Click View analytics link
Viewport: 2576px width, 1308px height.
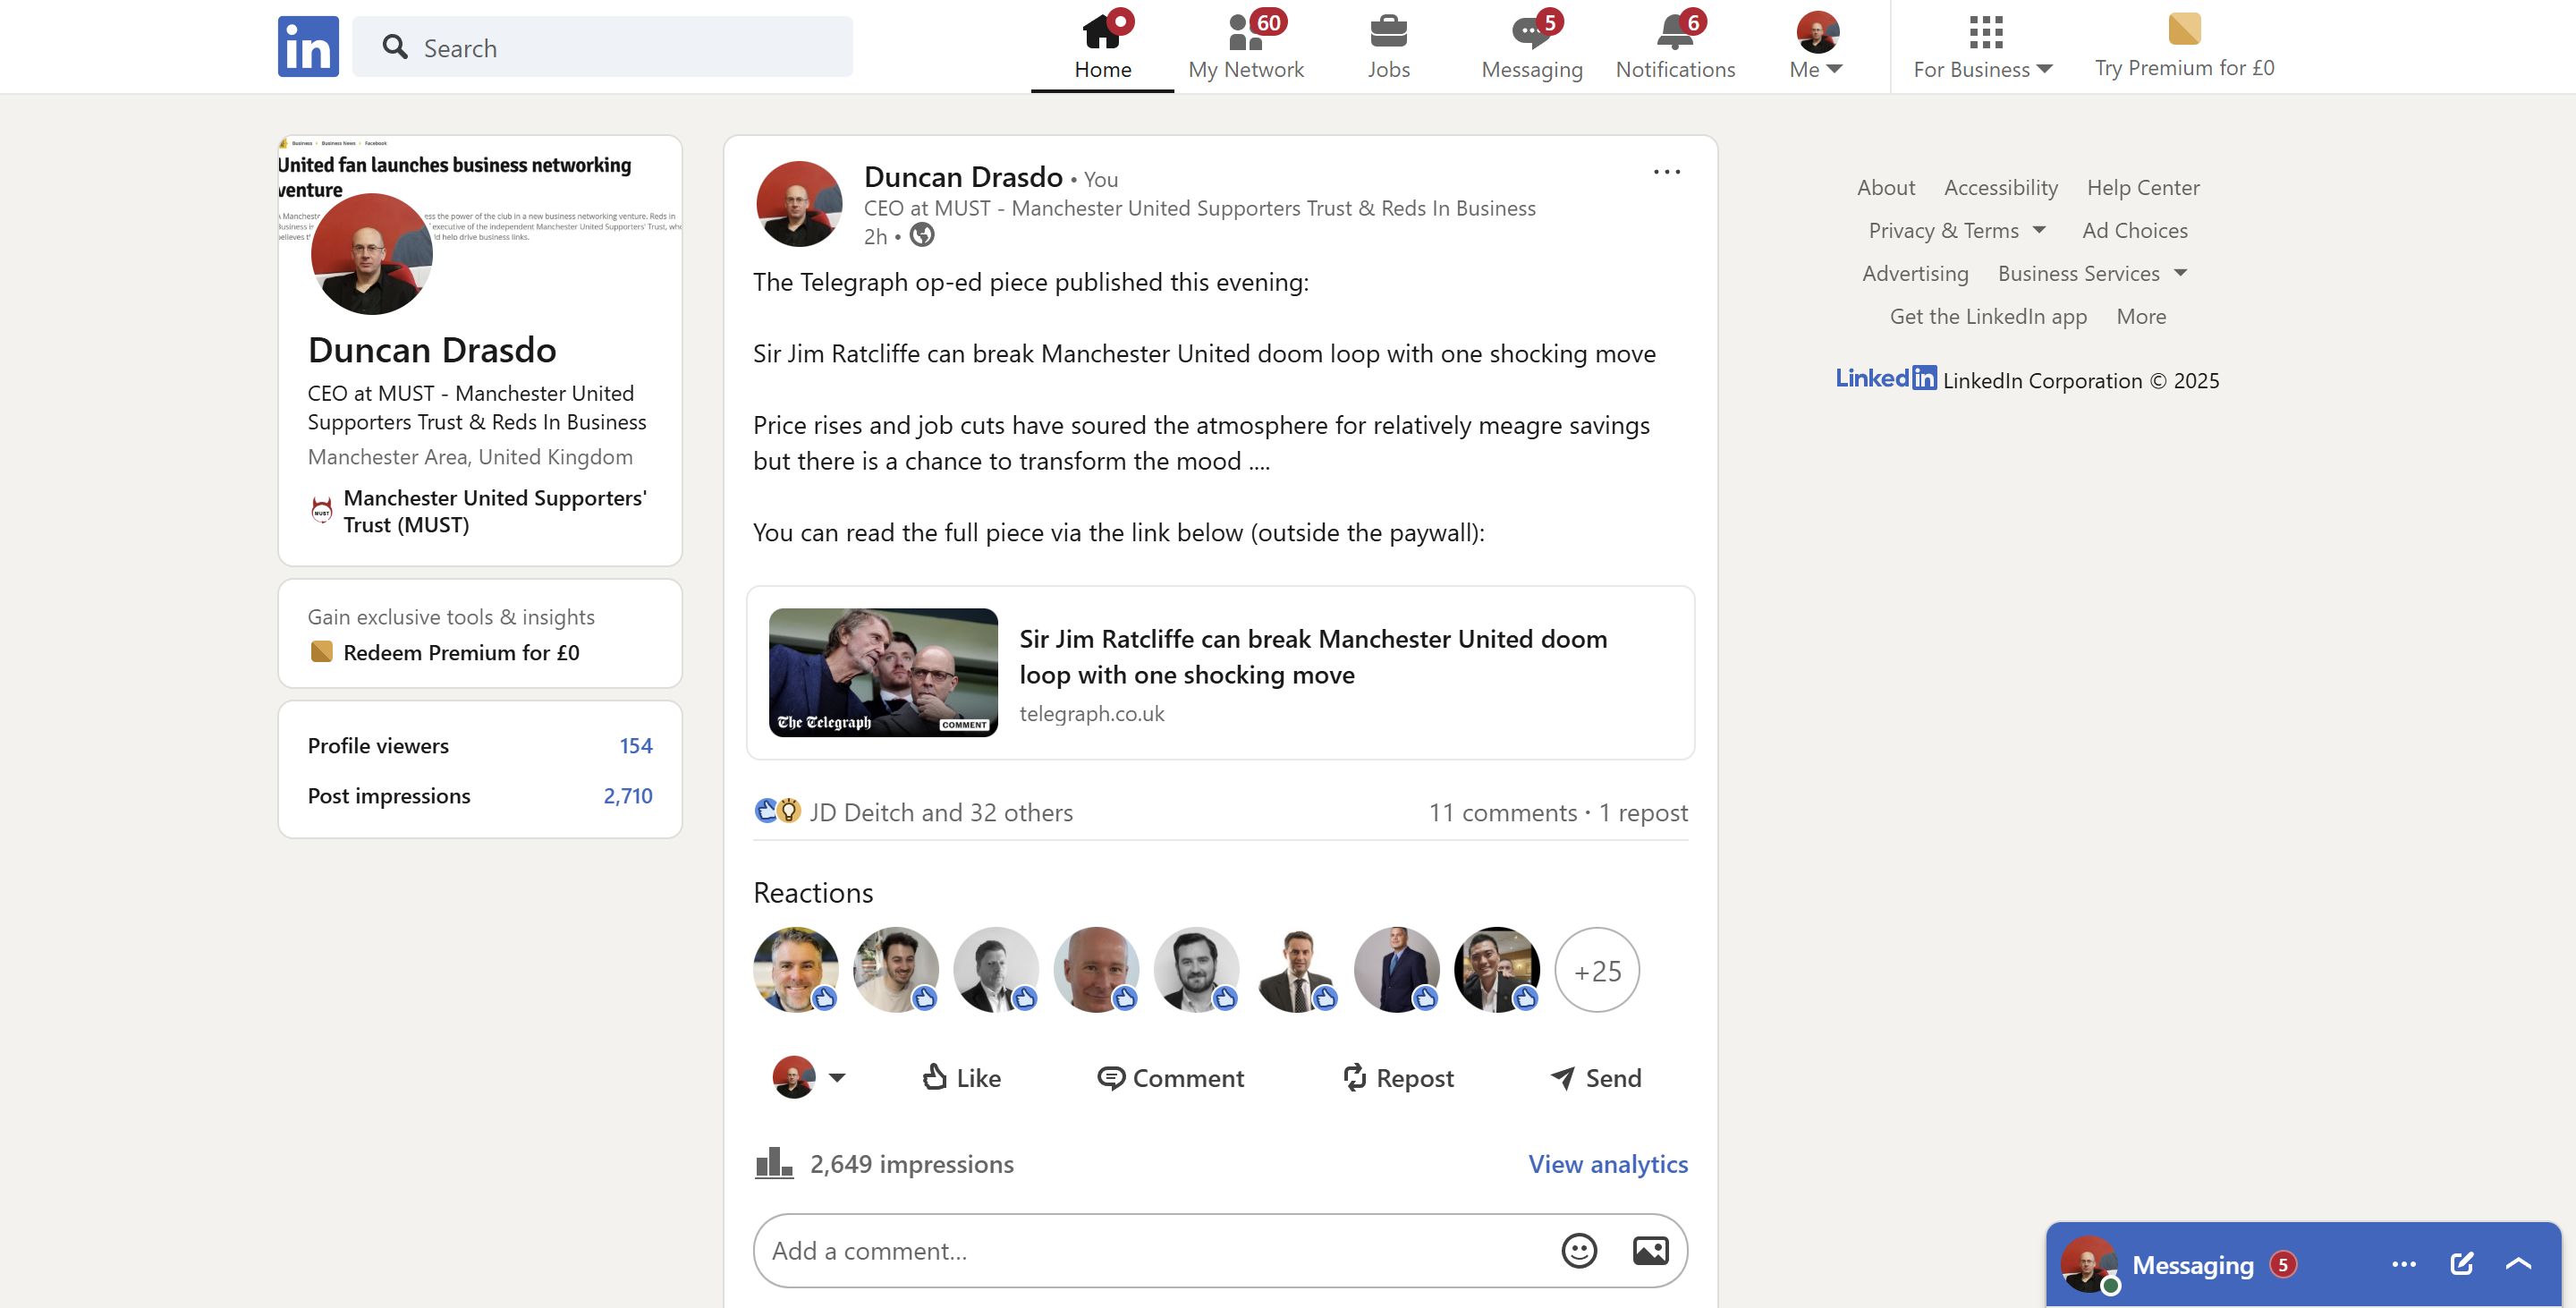[x=1607, y=1164]
